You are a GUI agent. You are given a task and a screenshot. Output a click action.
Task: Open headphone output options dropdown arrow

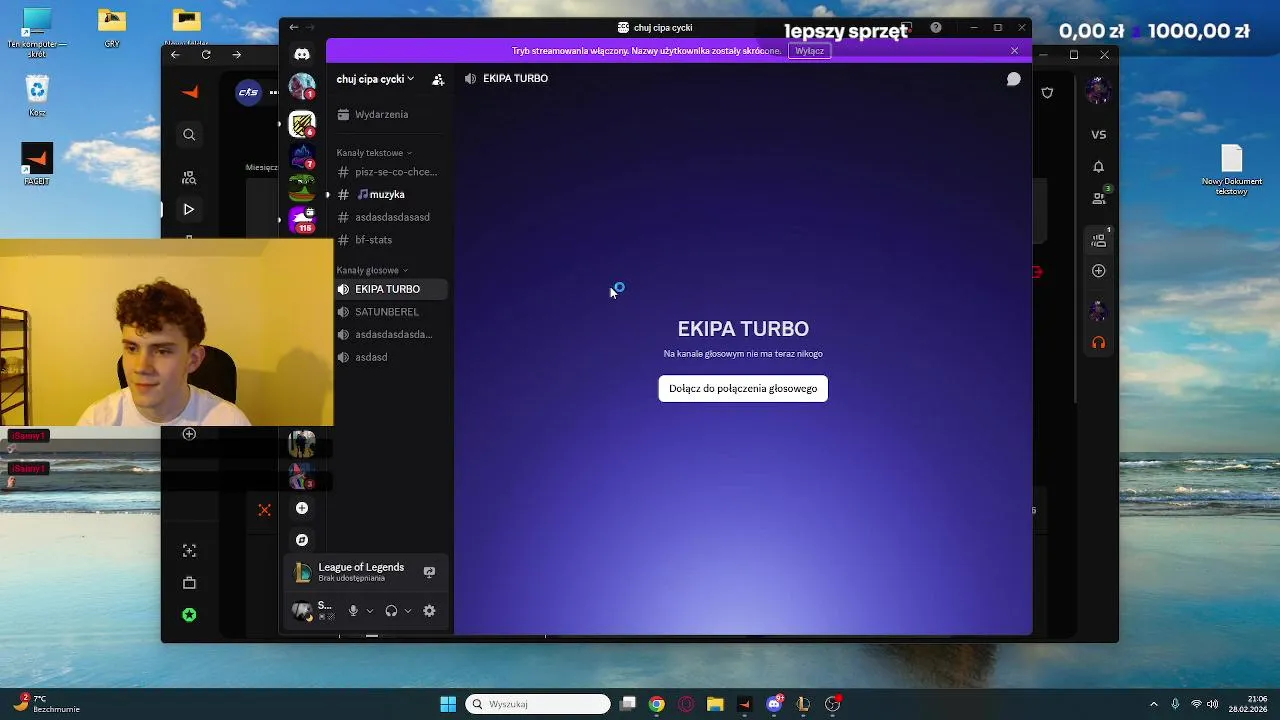click(x=408, y=611)
